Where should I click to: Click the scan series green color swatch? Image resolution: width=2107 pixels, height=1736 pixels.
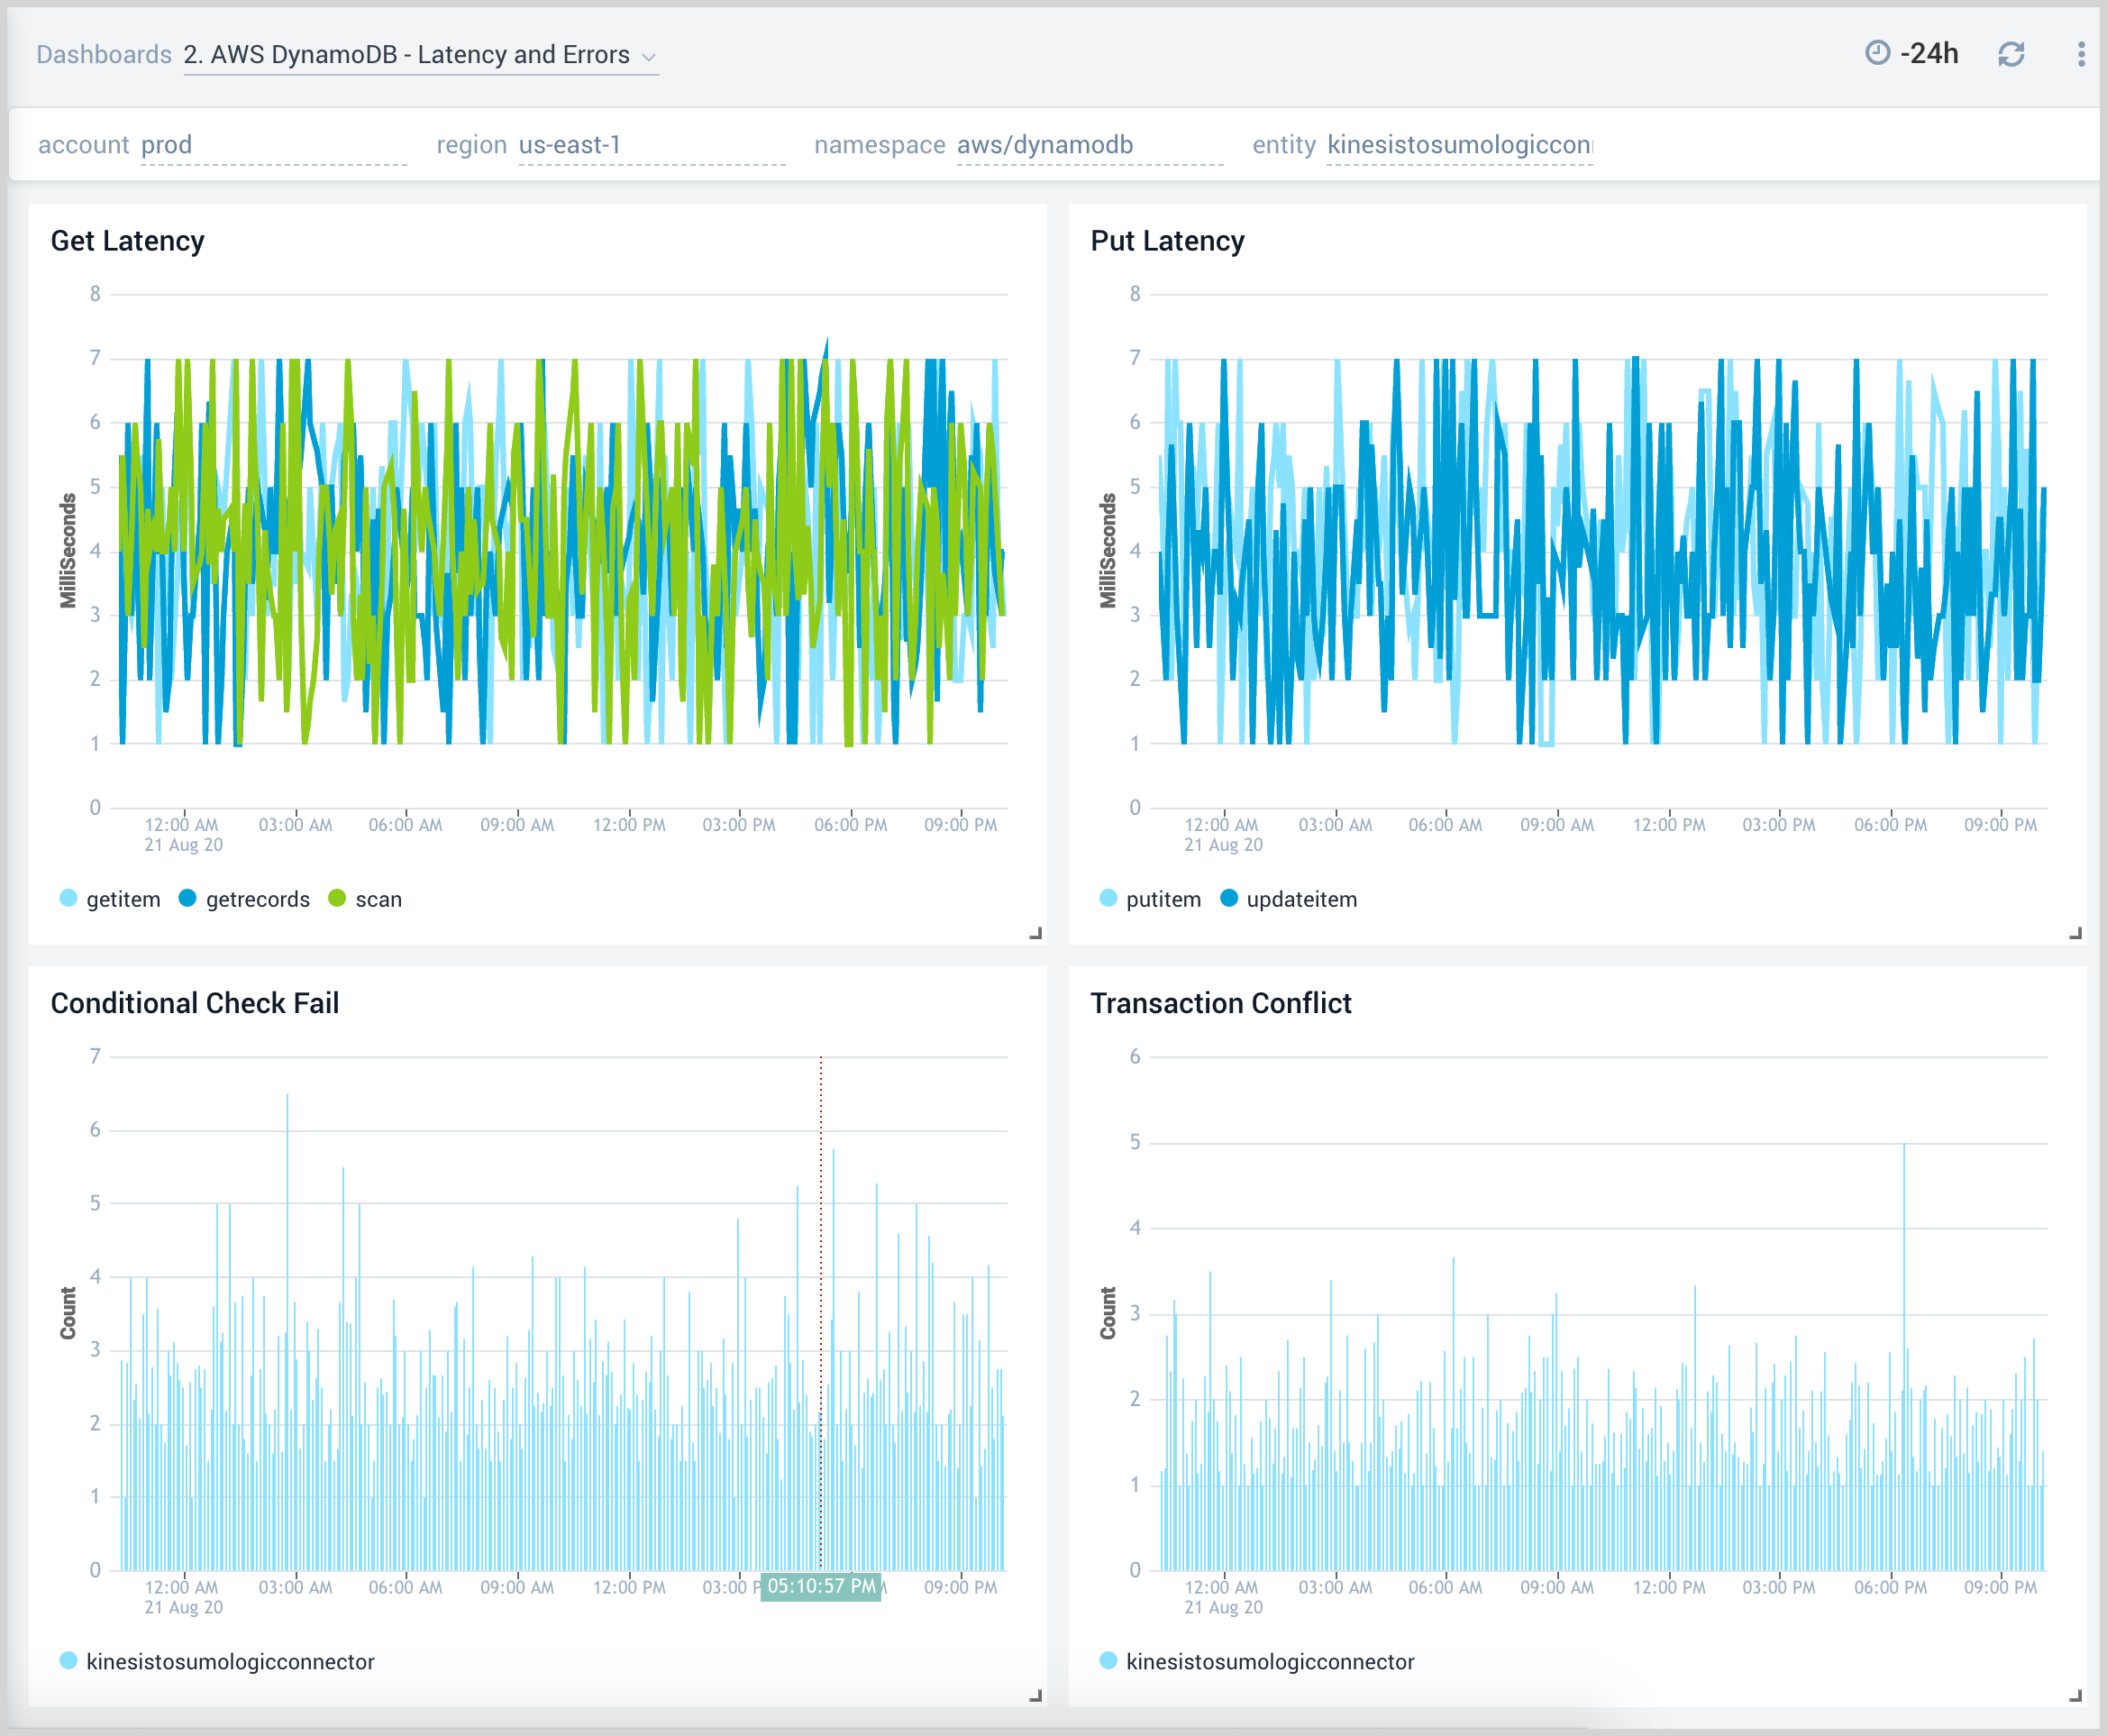pos(338,899)
